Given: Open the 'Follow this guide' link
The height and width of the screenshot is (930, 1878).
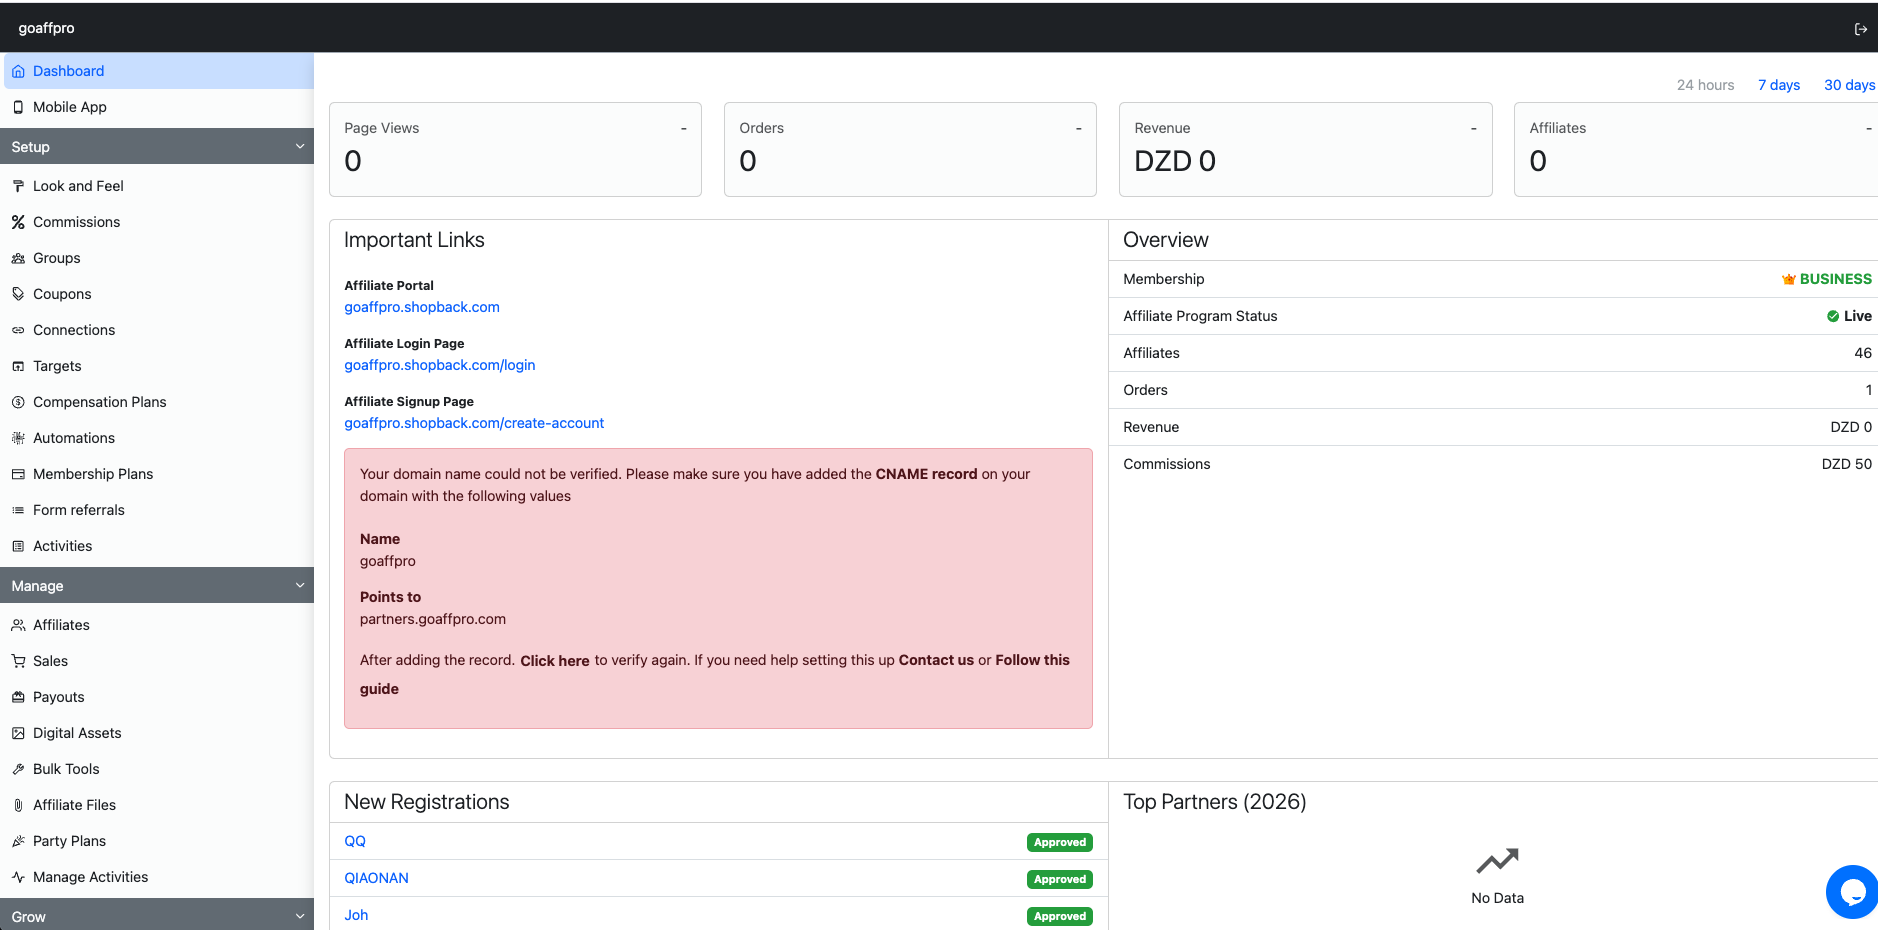Looking at the screenshot, I should pos(714,674).
